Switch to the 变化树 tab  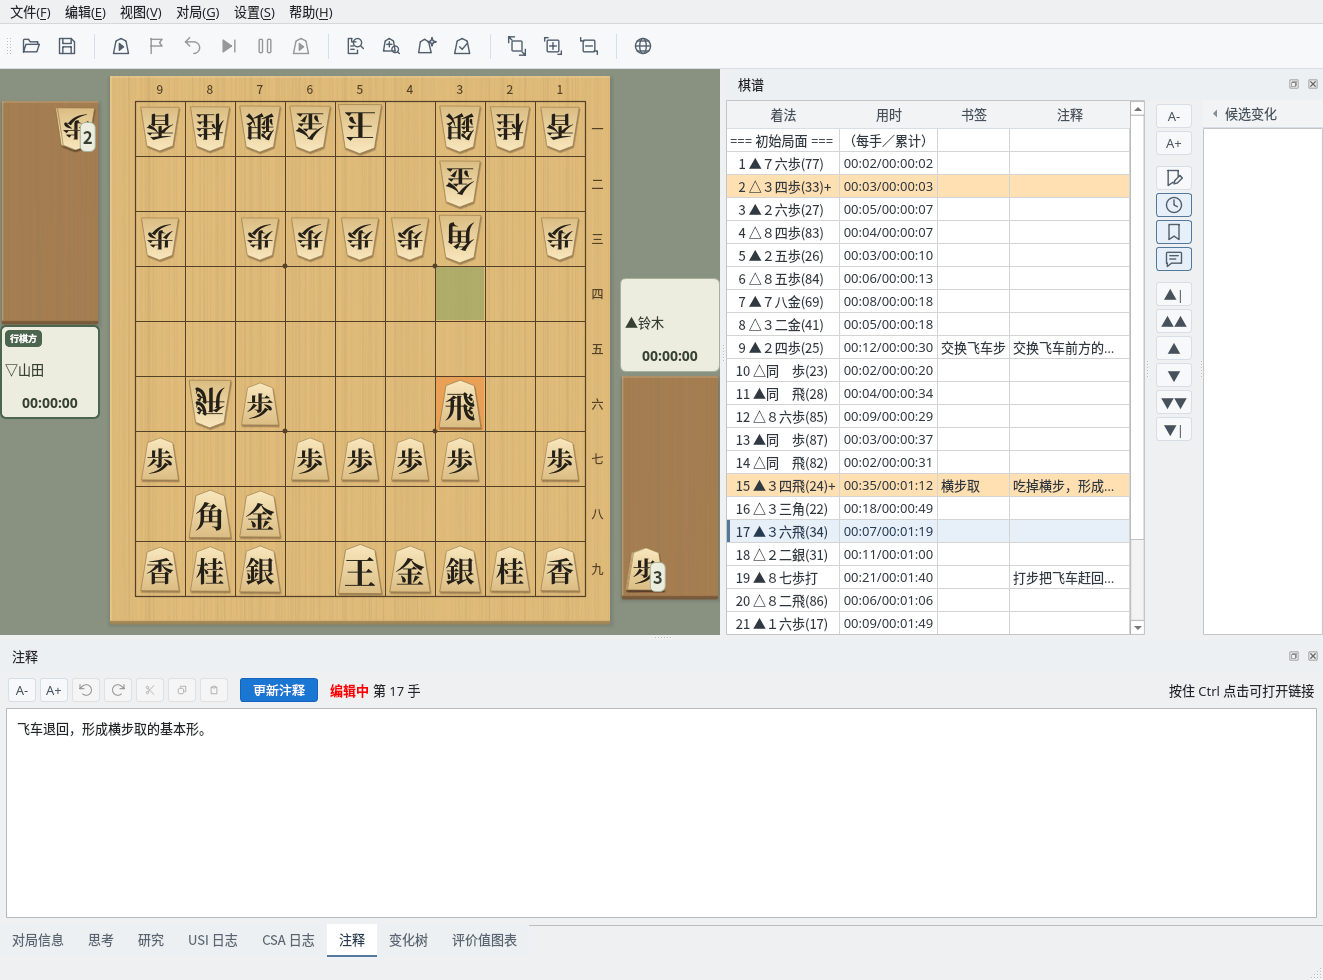(x=408, y=940)
